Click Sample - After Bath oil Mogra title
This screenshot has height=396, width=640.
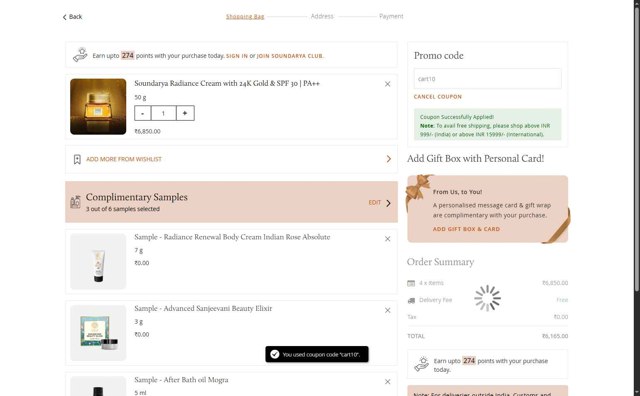pos(181,380)
